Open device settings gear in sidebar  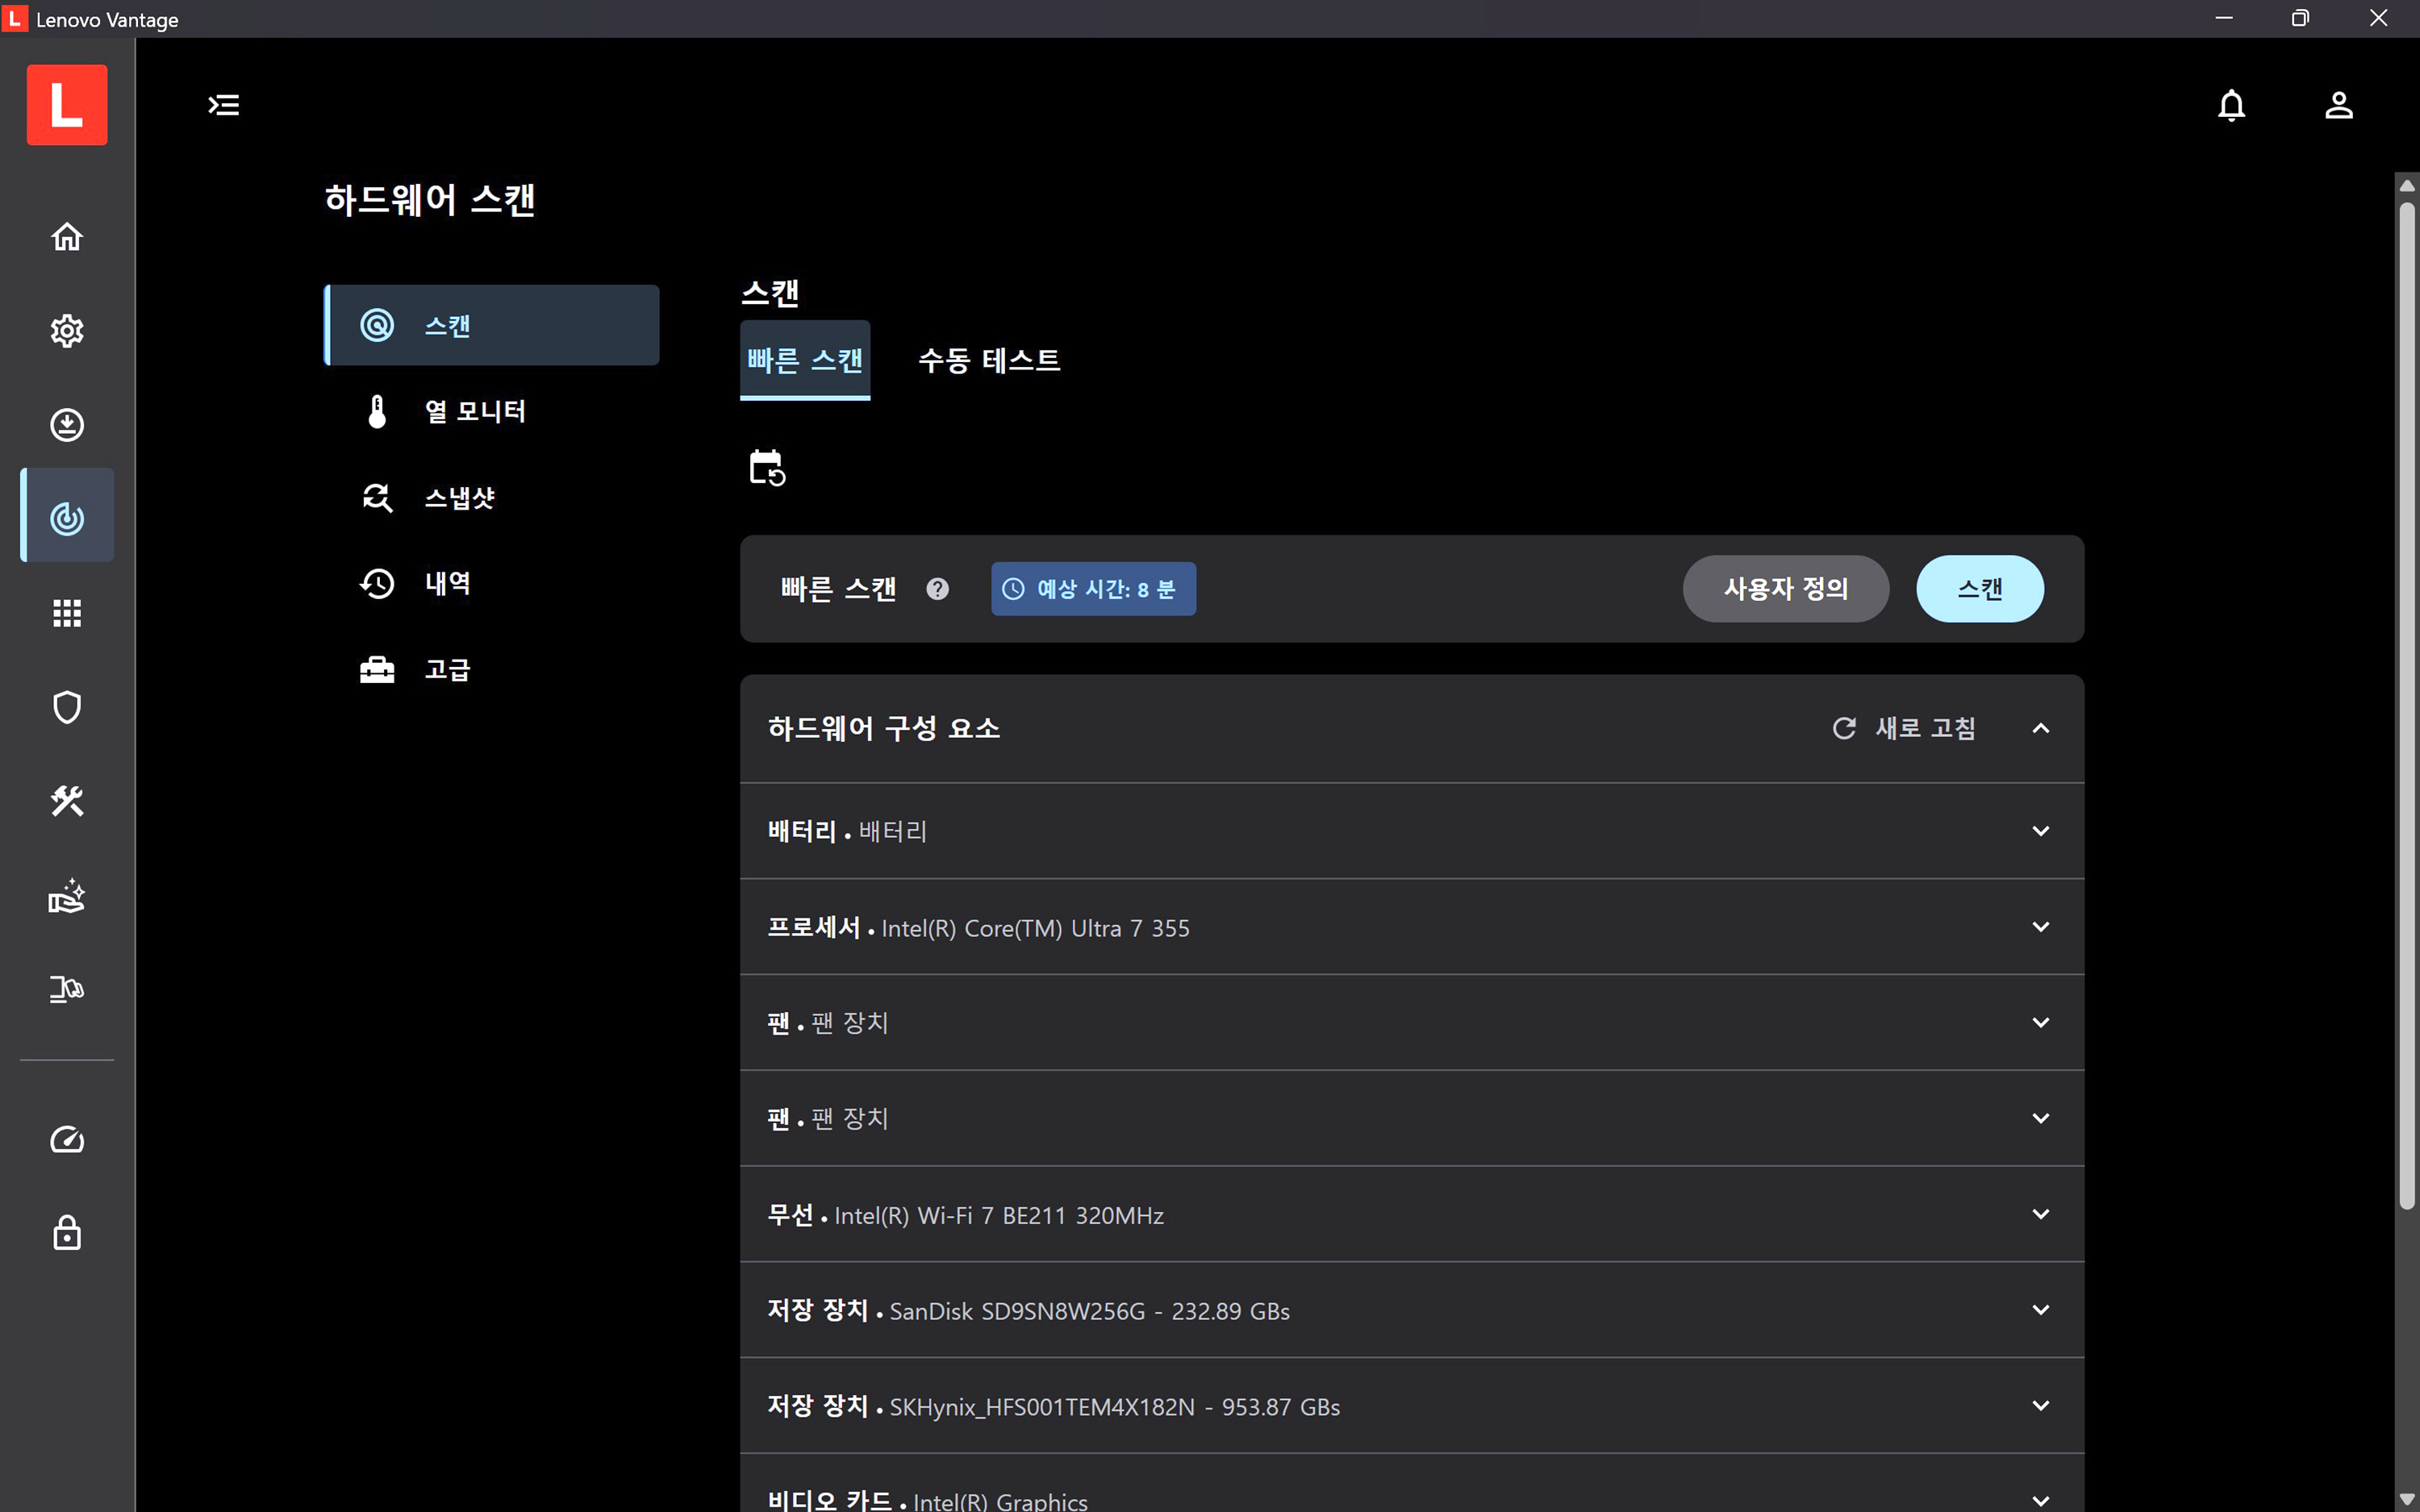67,331
